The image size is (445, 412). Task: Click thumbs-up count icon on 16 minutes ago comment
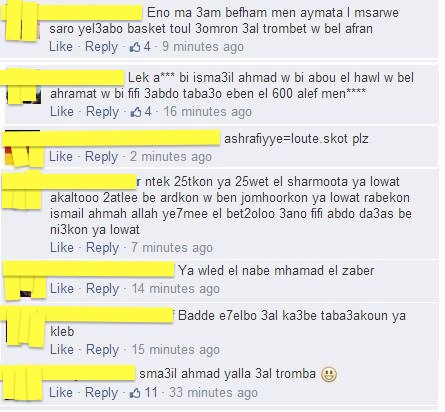136,112
